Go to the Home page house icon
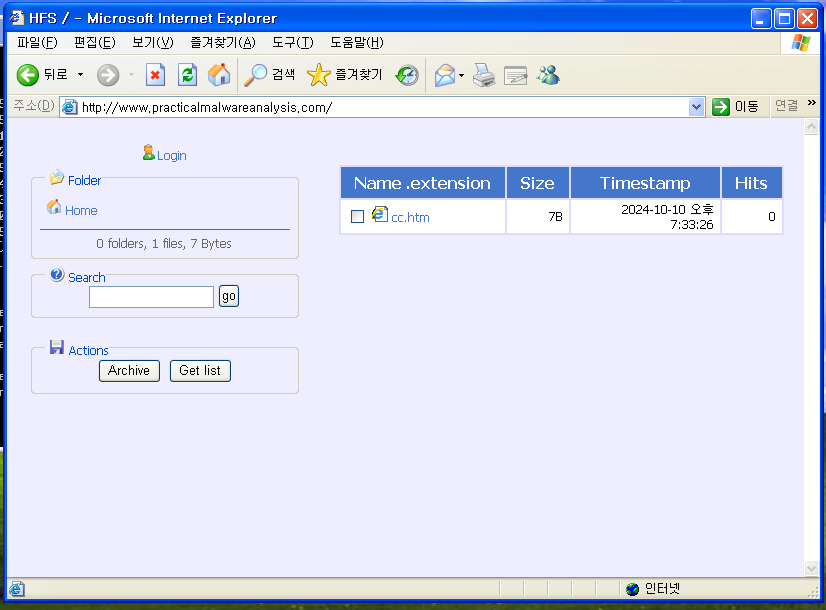Screen dimensions: 826x610 (219, 75)
